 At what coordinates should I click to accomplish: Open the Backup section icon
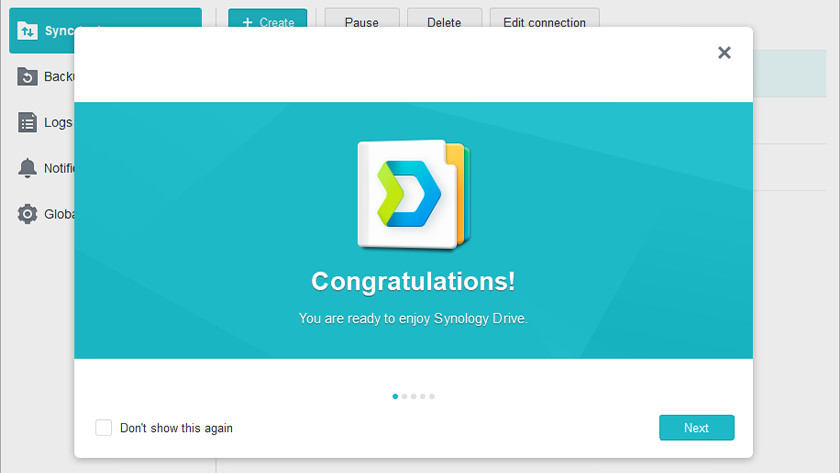[28, 77]
